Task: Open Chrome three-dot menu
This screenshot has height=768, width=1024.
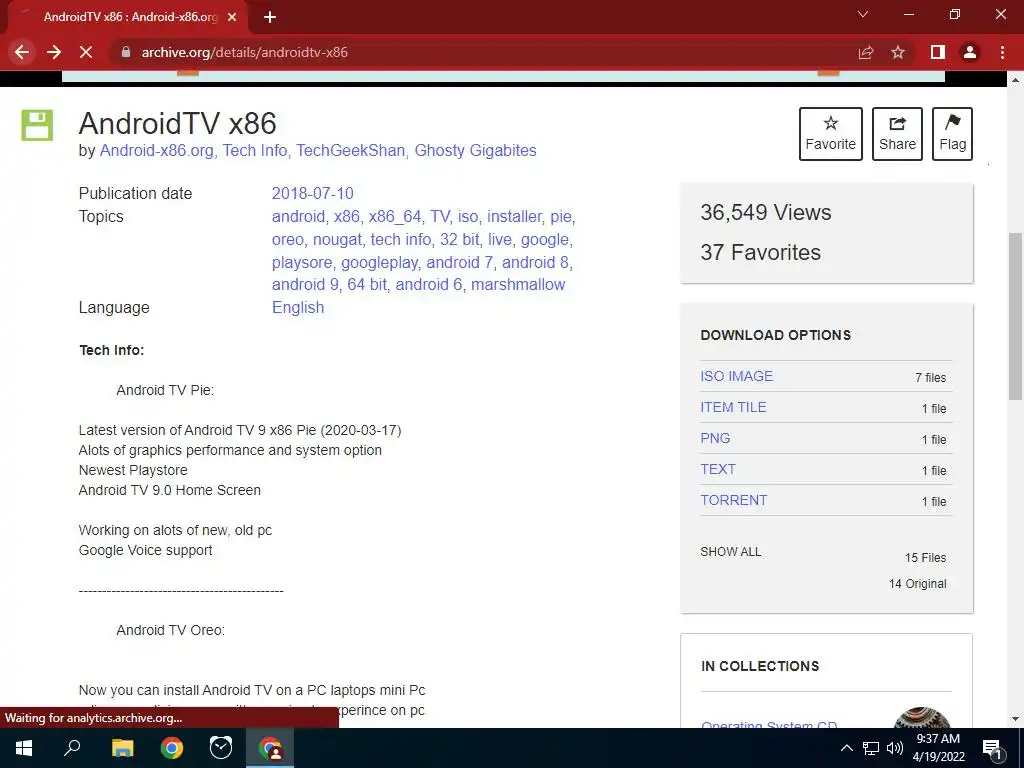Action: (1002, 52)
